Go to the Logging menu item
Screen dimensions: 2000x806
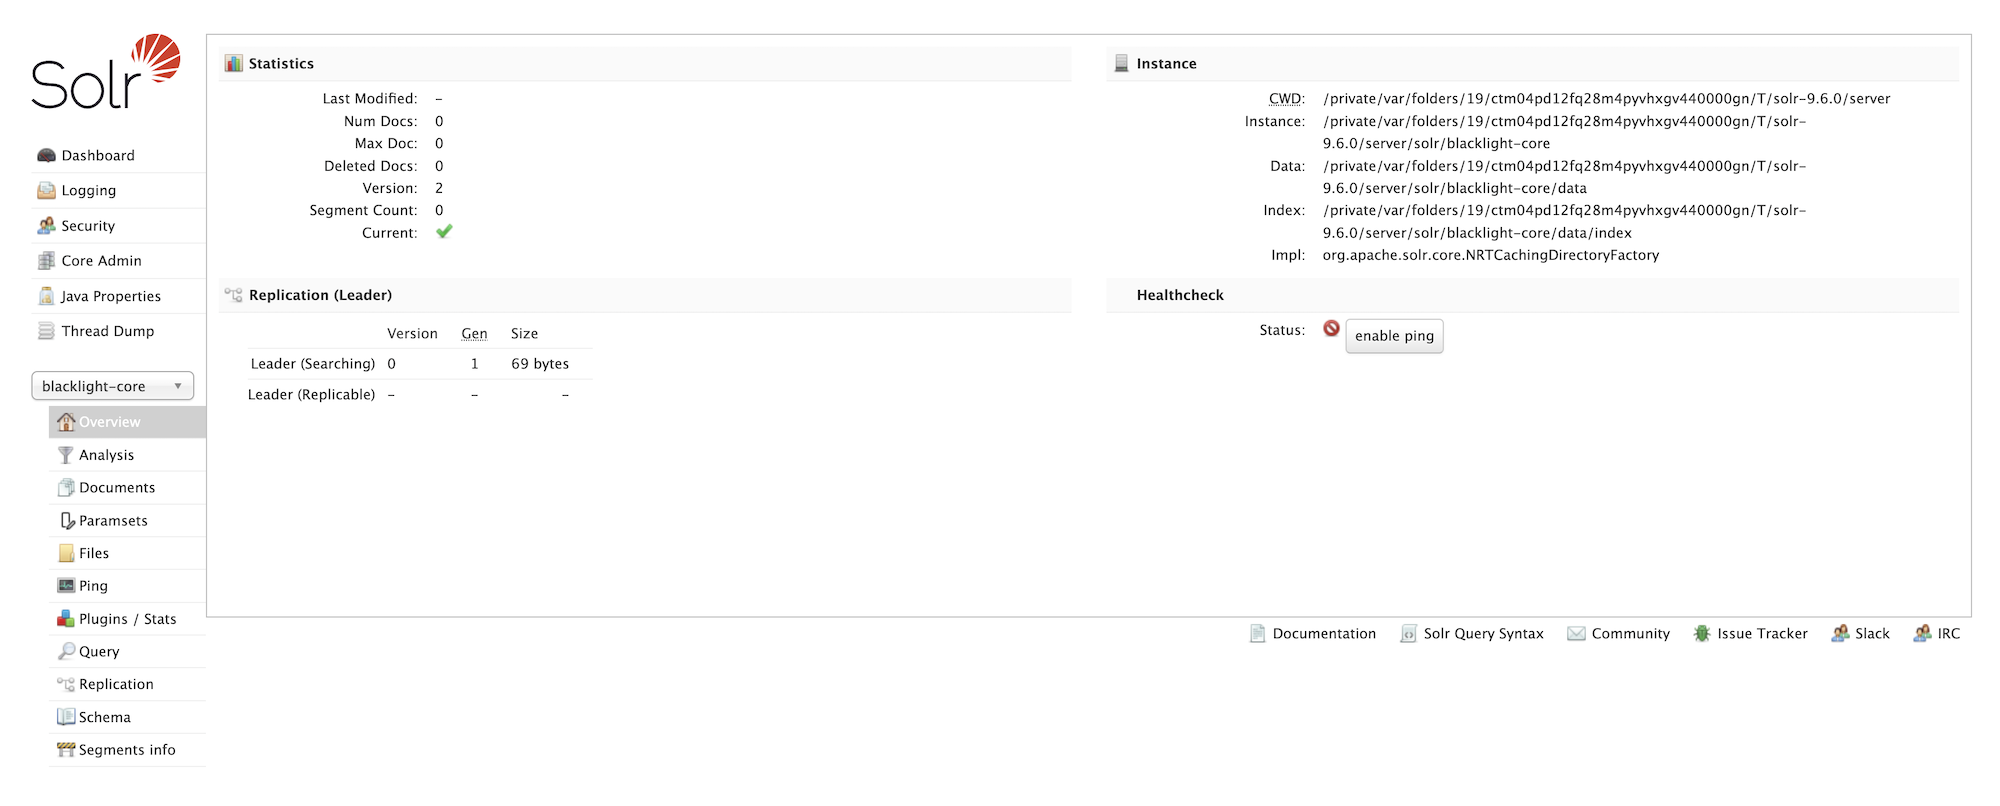(x=89, y=190)
